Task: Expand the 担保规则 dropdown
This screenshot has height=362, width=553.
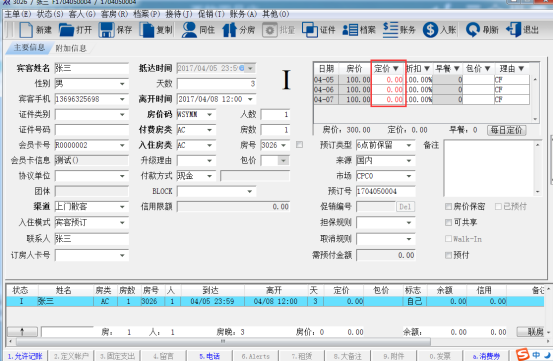Action: click(x=409, y=223)
